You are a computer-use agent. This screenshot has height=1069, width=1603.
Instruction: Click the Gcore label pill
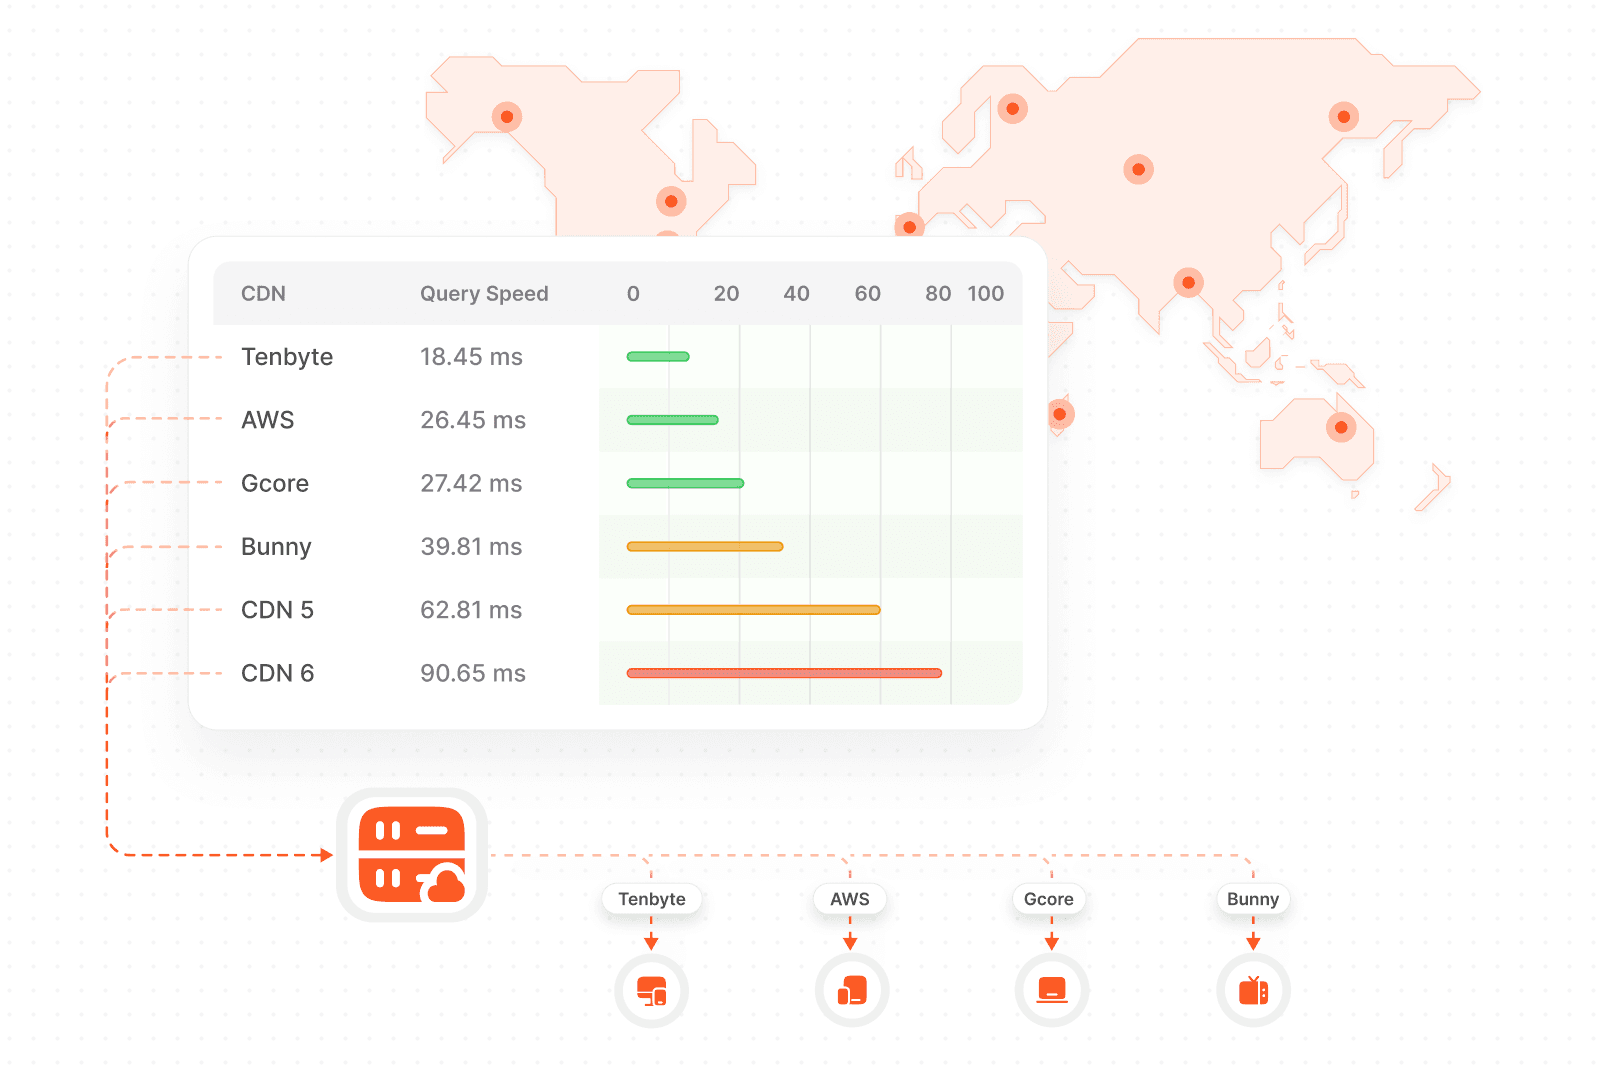point(1049,899)
